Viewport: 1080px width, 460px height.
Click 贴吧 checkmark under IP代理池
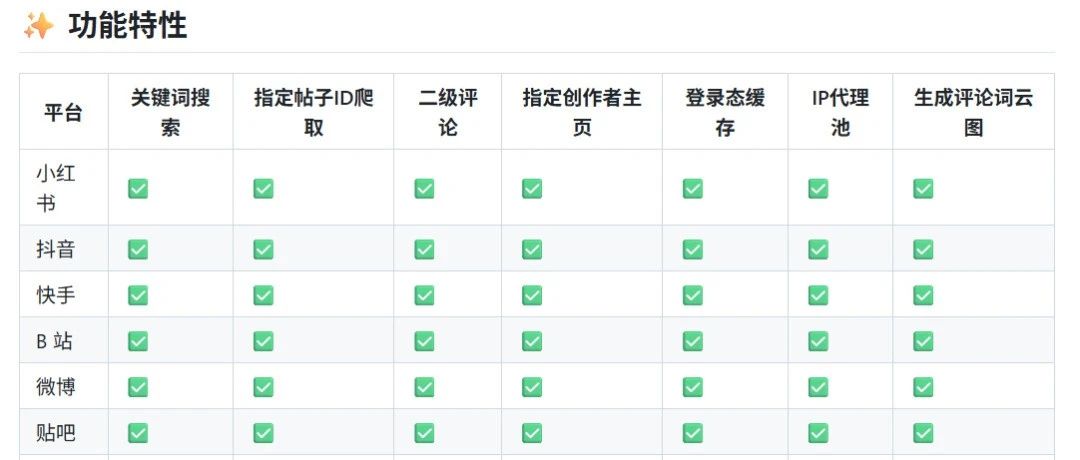coord(818,433)
